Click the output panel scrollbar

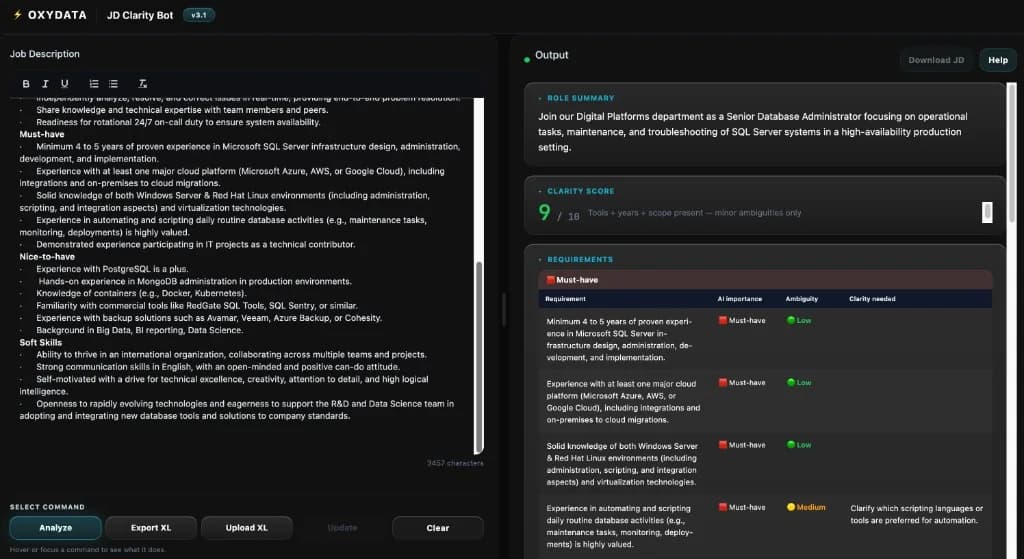click(x=1012, y=153)
